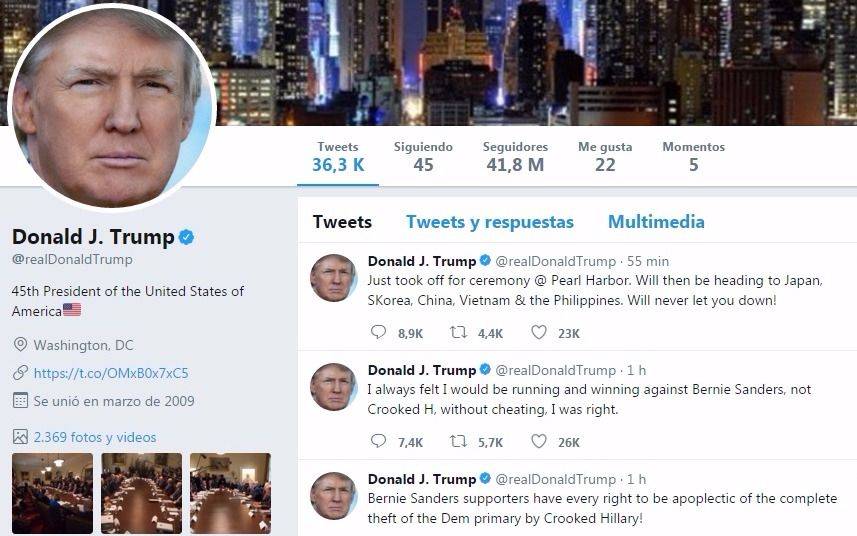Select the Tweets timeline tab
The width and height of the screenshot is (857, 536).
(342, 221)
